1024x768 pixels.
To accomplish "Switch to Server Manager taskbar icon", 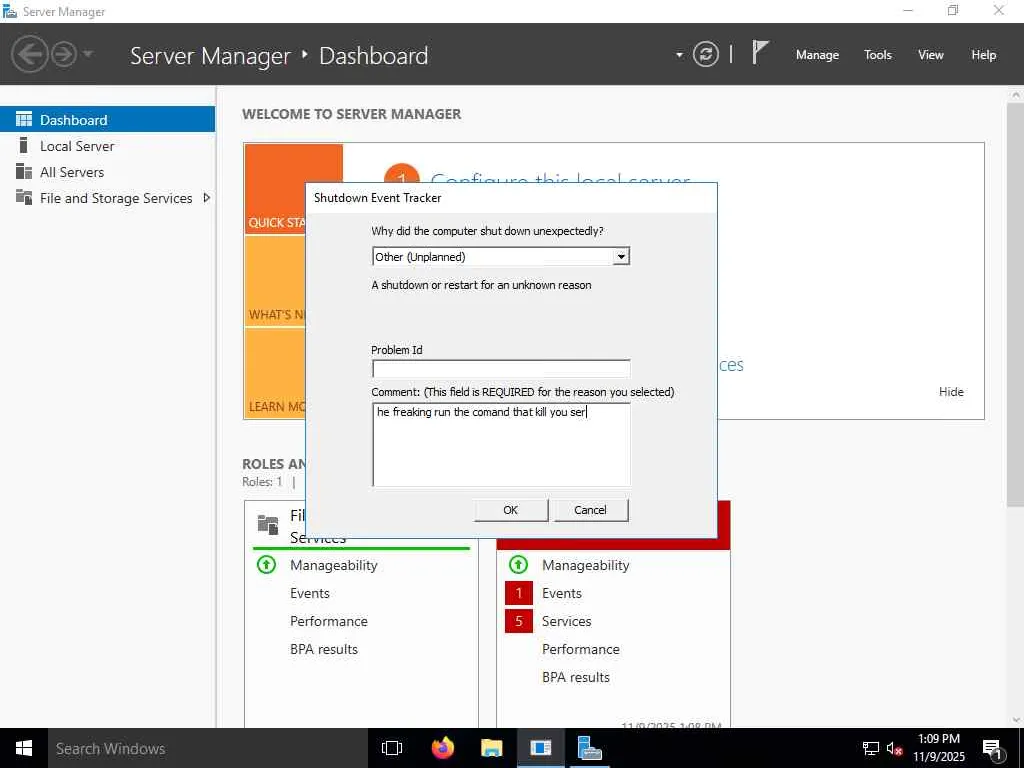I will (589, 748).
